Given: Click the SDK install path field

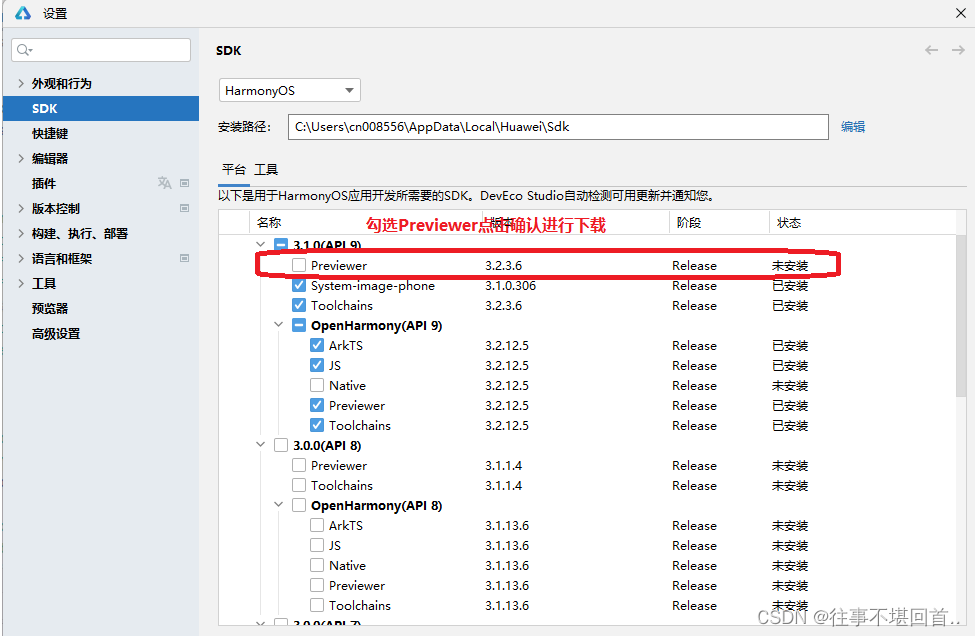Looking at the screenshot, I should click(x=558, y=127).
